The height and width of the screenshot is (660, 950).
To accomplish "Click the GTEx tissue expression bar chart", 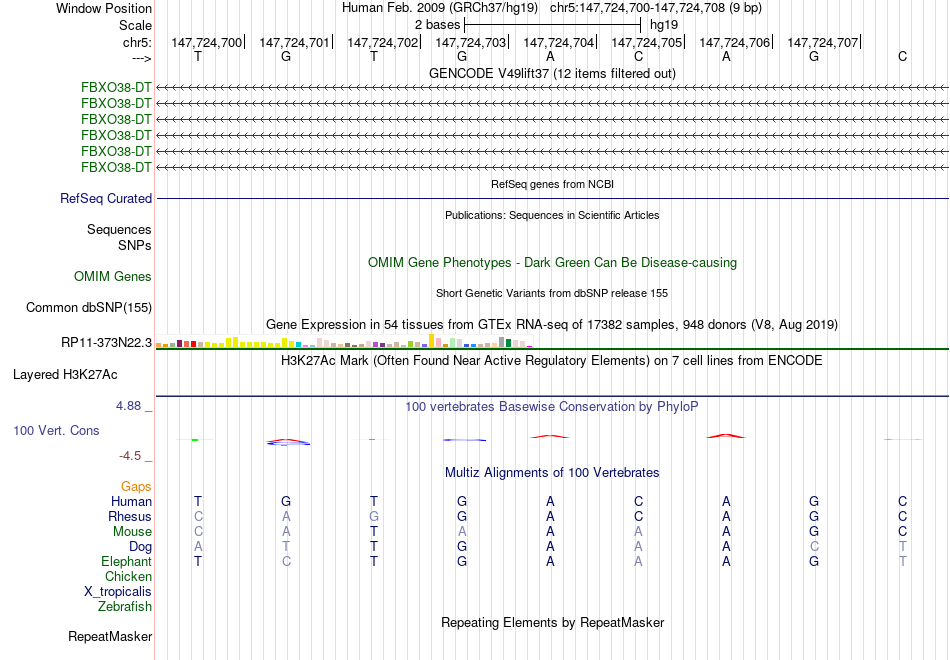I will [x=344, y=341].
